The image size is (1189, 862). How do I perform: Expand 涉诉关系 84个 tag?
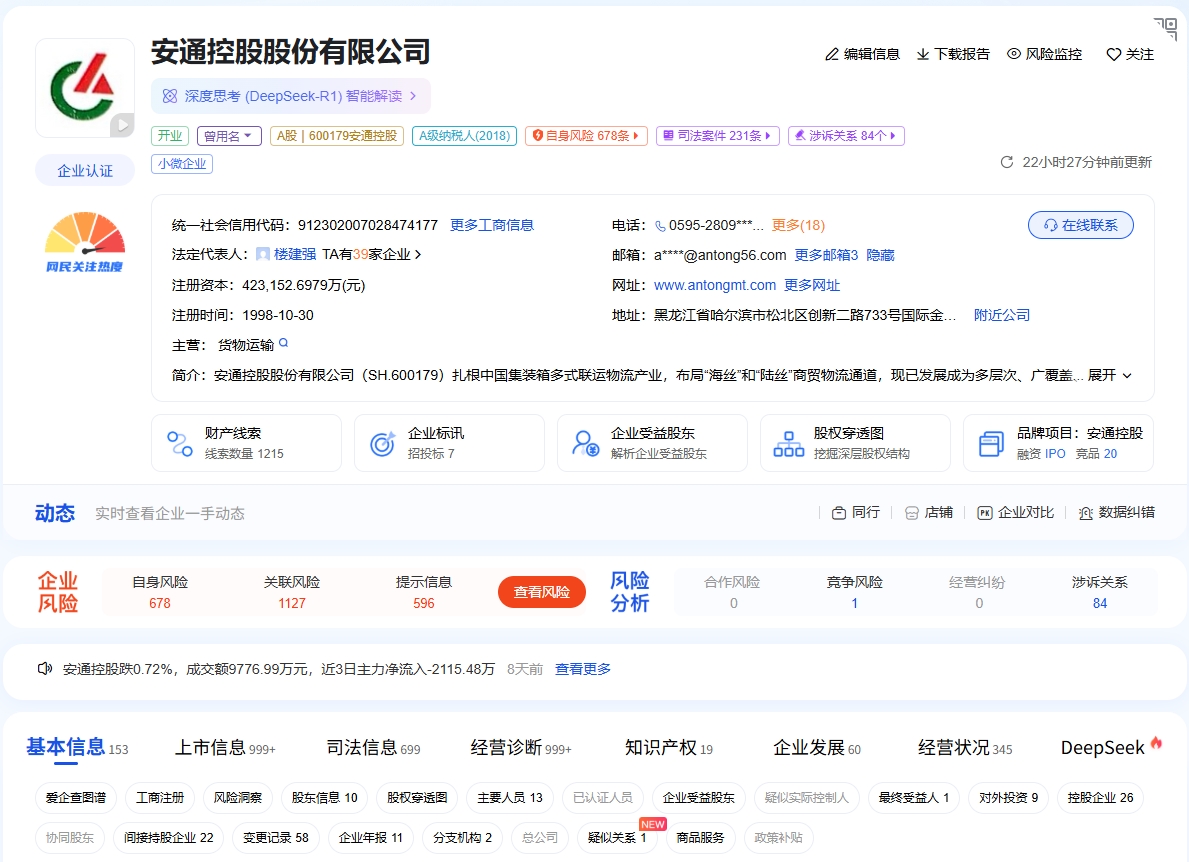(x=846, y=136)
